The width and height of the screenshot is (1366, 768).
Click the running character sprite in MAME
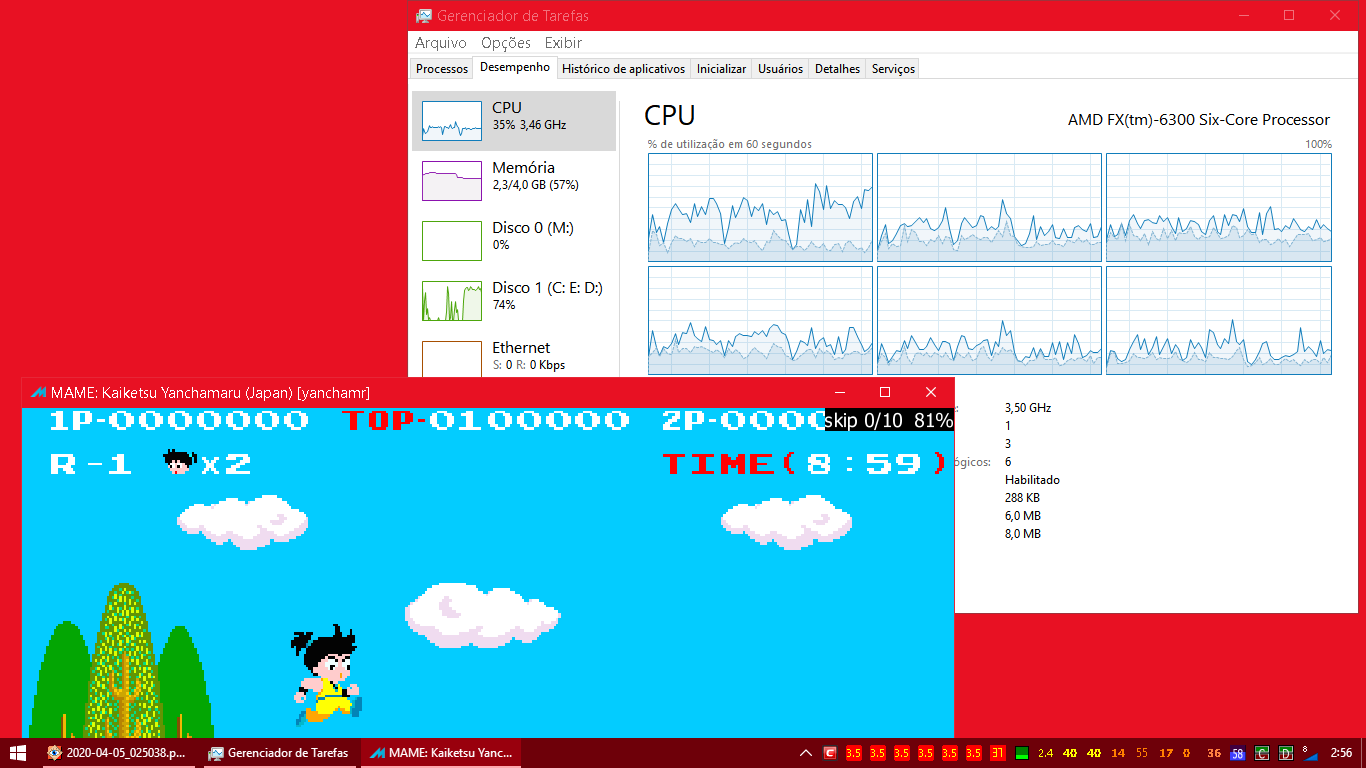coord(327,674)
